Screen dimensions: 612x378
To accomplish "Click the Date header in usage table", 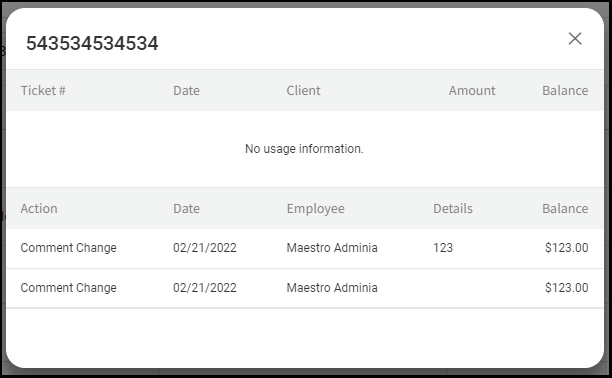I will [x=186, y=91].
